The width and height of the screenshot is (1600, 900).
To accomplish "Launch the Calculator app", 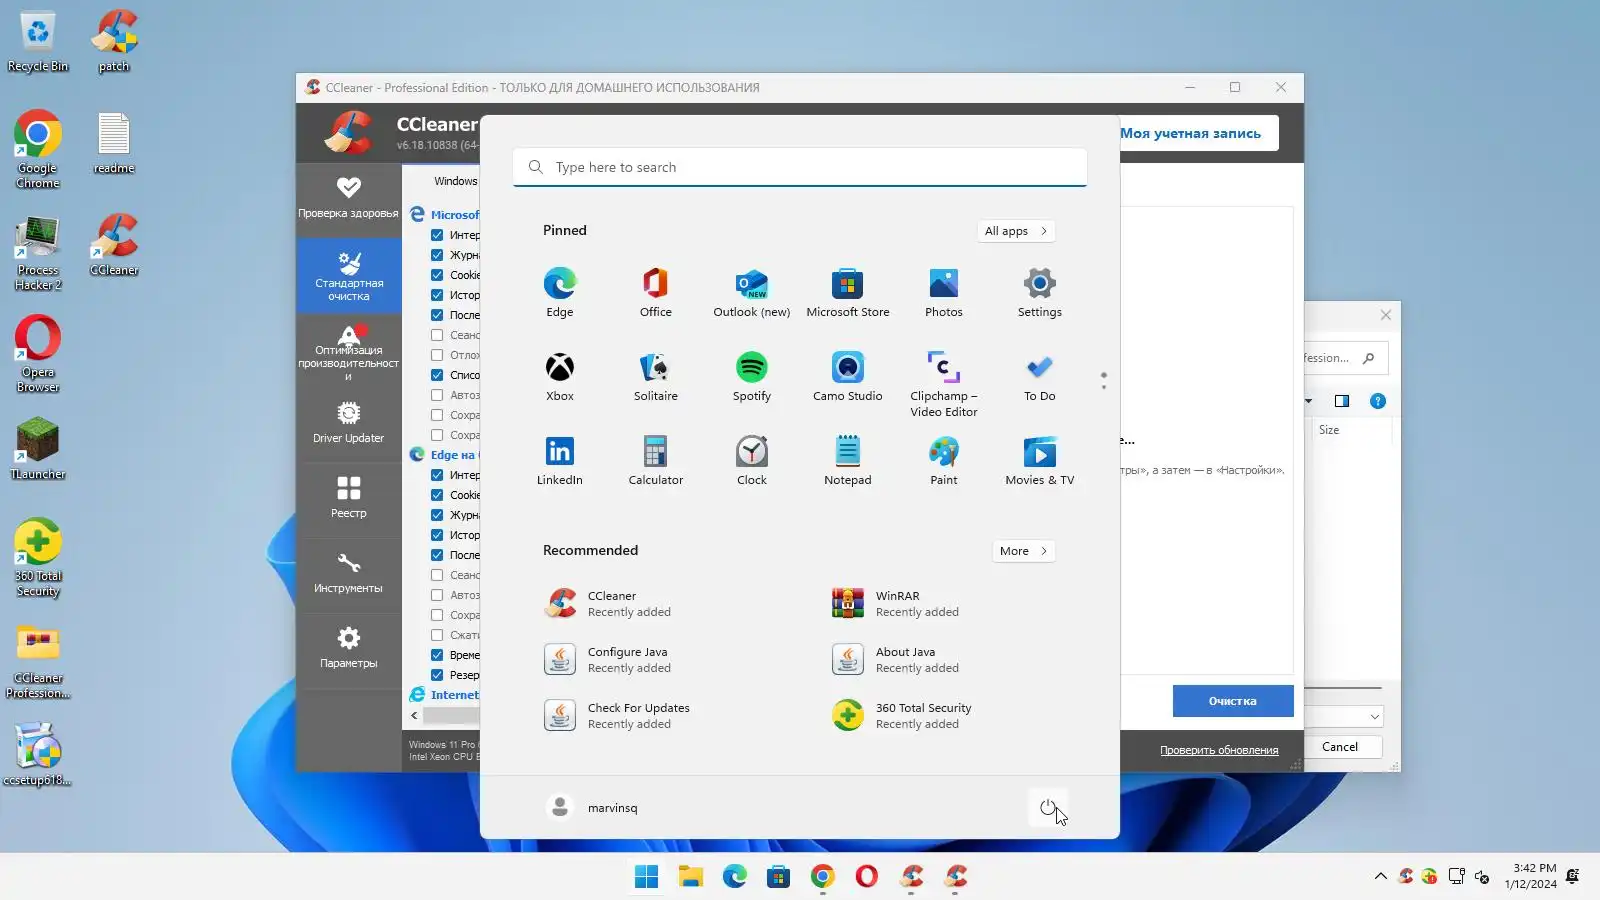I will click(656, 461).
